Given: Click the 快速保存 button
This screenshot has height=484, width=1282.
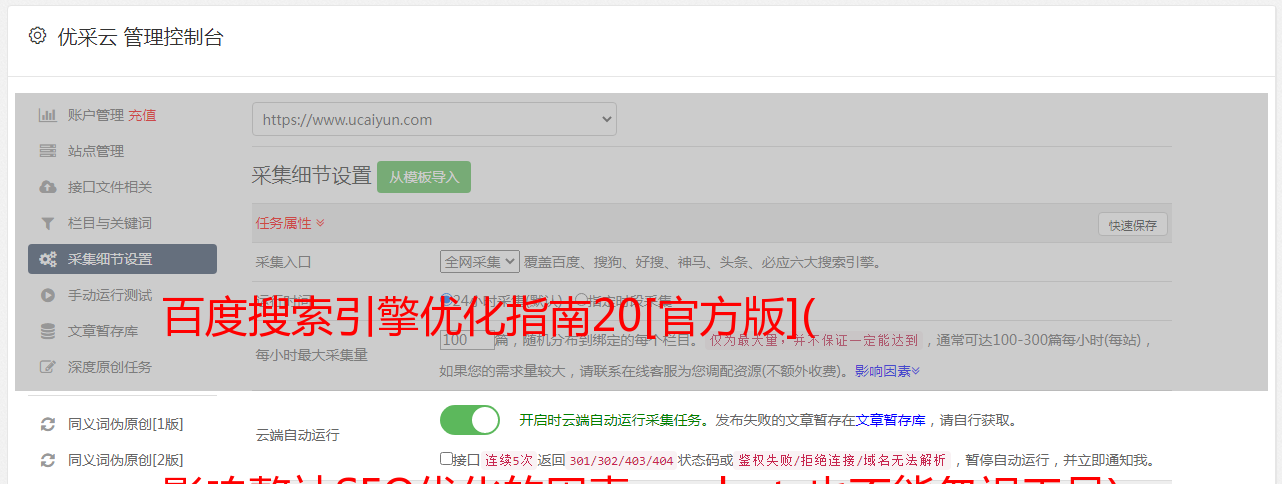Looking at the screenshot, I should 1132,225.
